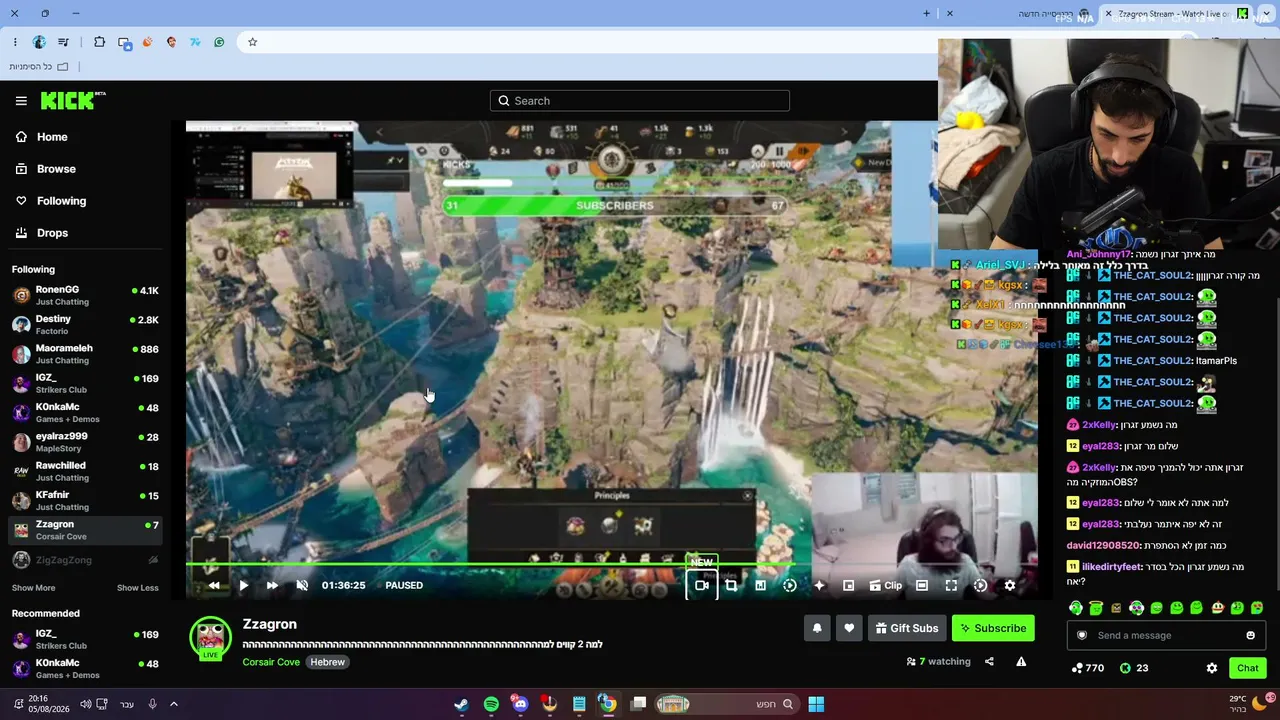The width and height of the screenshot is (1280, 720).
Task: Open Destiny channel from Following list
Action: 85,324
